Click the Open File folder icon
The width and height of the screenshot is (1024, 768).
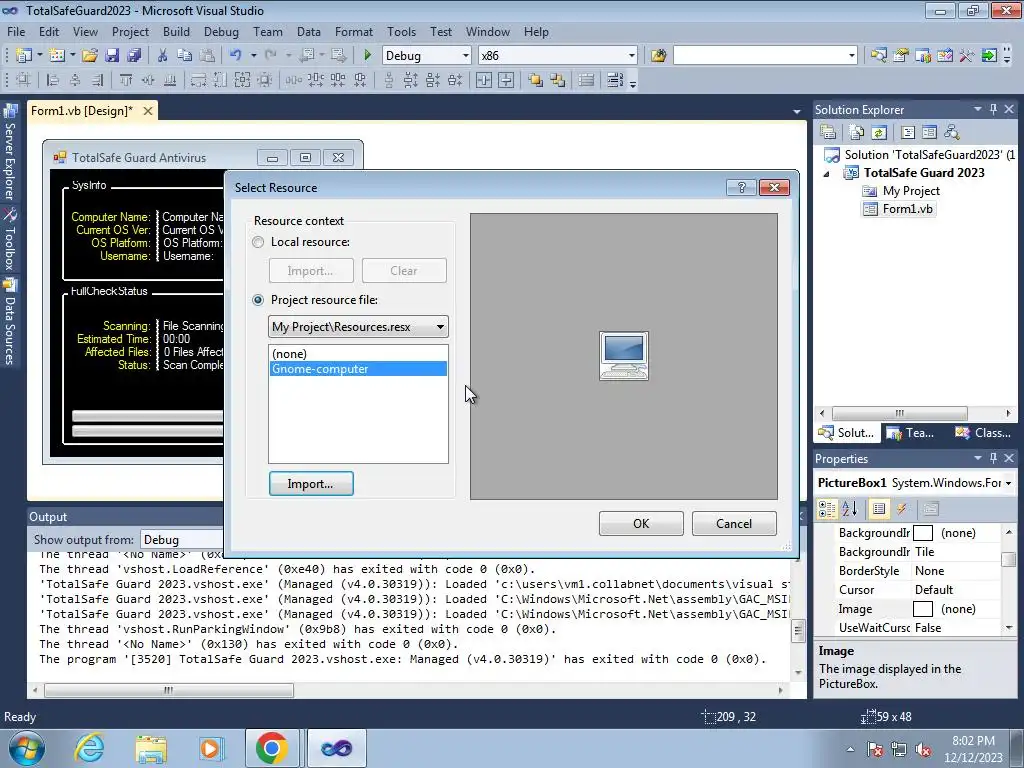tap(90, 56)
